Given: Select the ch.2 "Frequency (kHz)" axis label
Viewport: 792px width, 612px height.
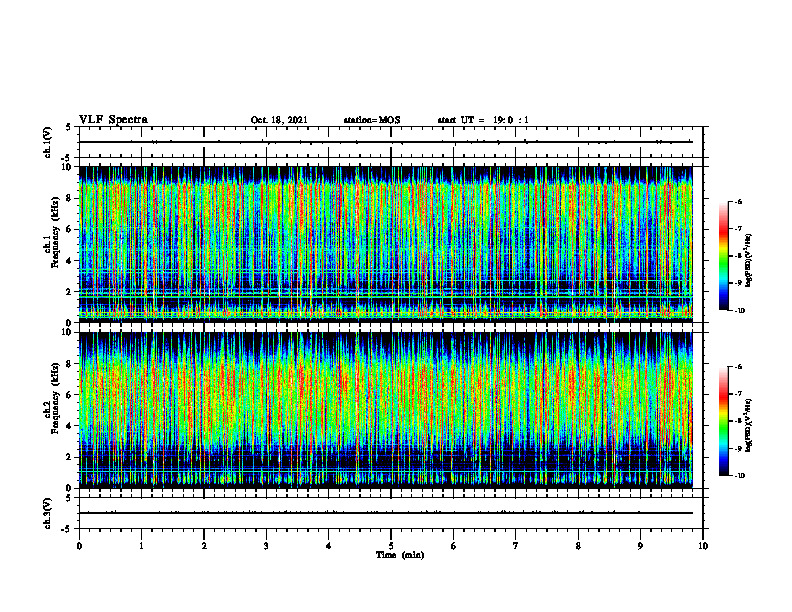Looking at the screenshot, I should click(x=55, y=399).
